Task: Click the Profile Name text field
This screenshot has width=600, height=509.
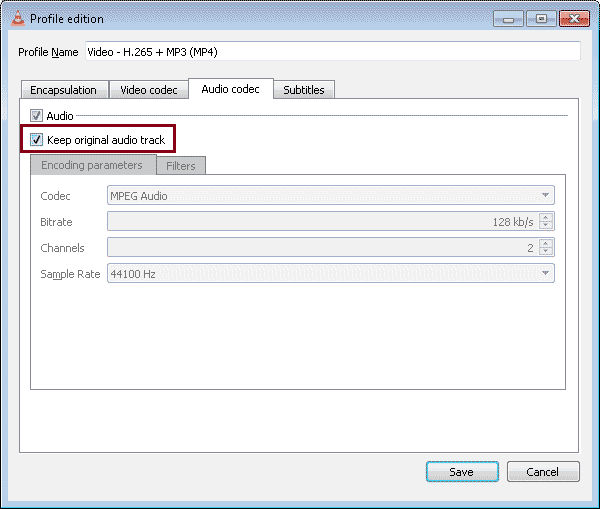Action: tap(333, 51)
